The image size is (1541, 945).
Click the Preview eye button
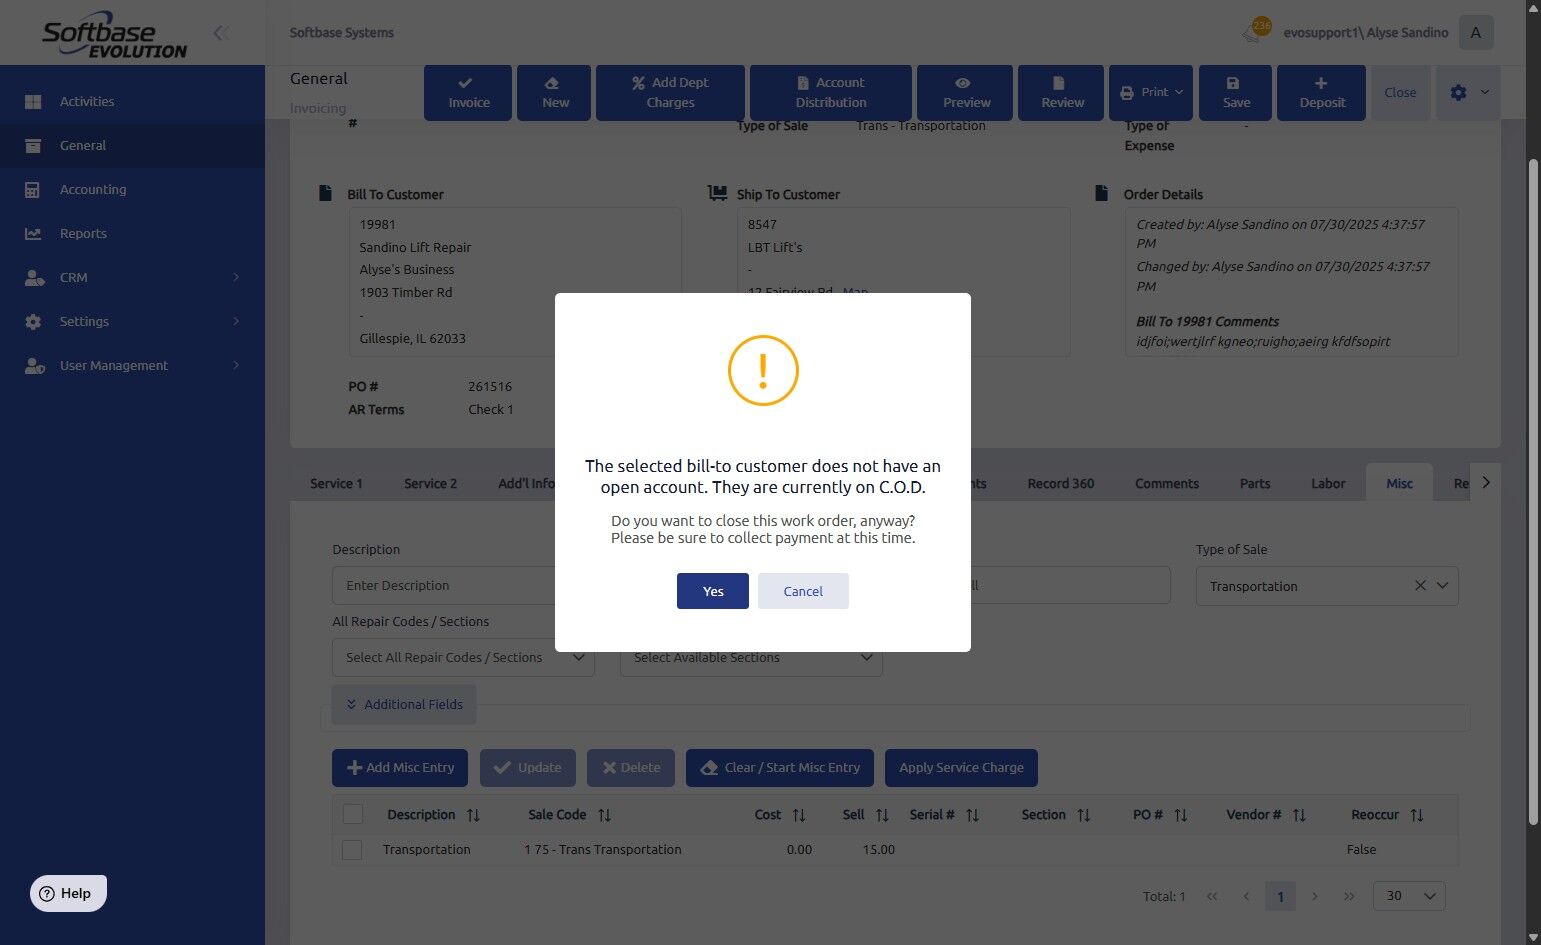[x=965, y=93]
